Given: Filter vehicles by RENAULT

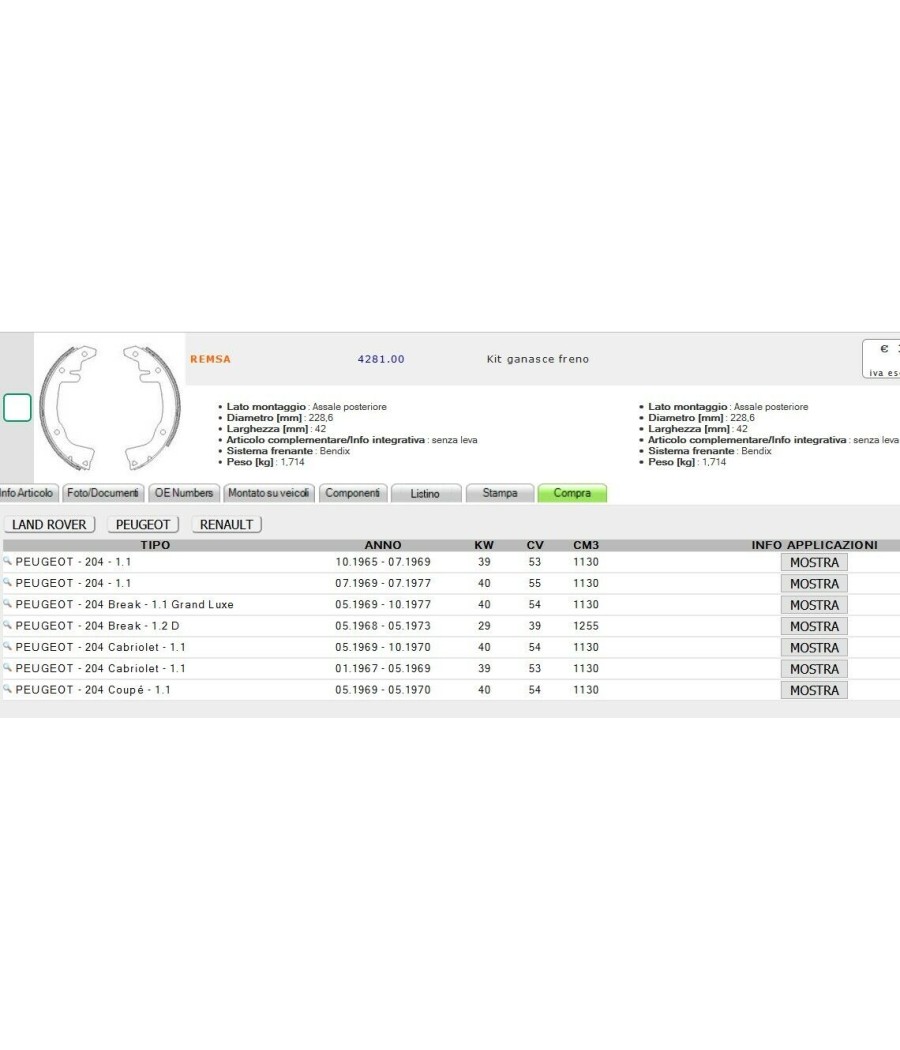Looking at the screenshot, I should click(x=226, y=524).
